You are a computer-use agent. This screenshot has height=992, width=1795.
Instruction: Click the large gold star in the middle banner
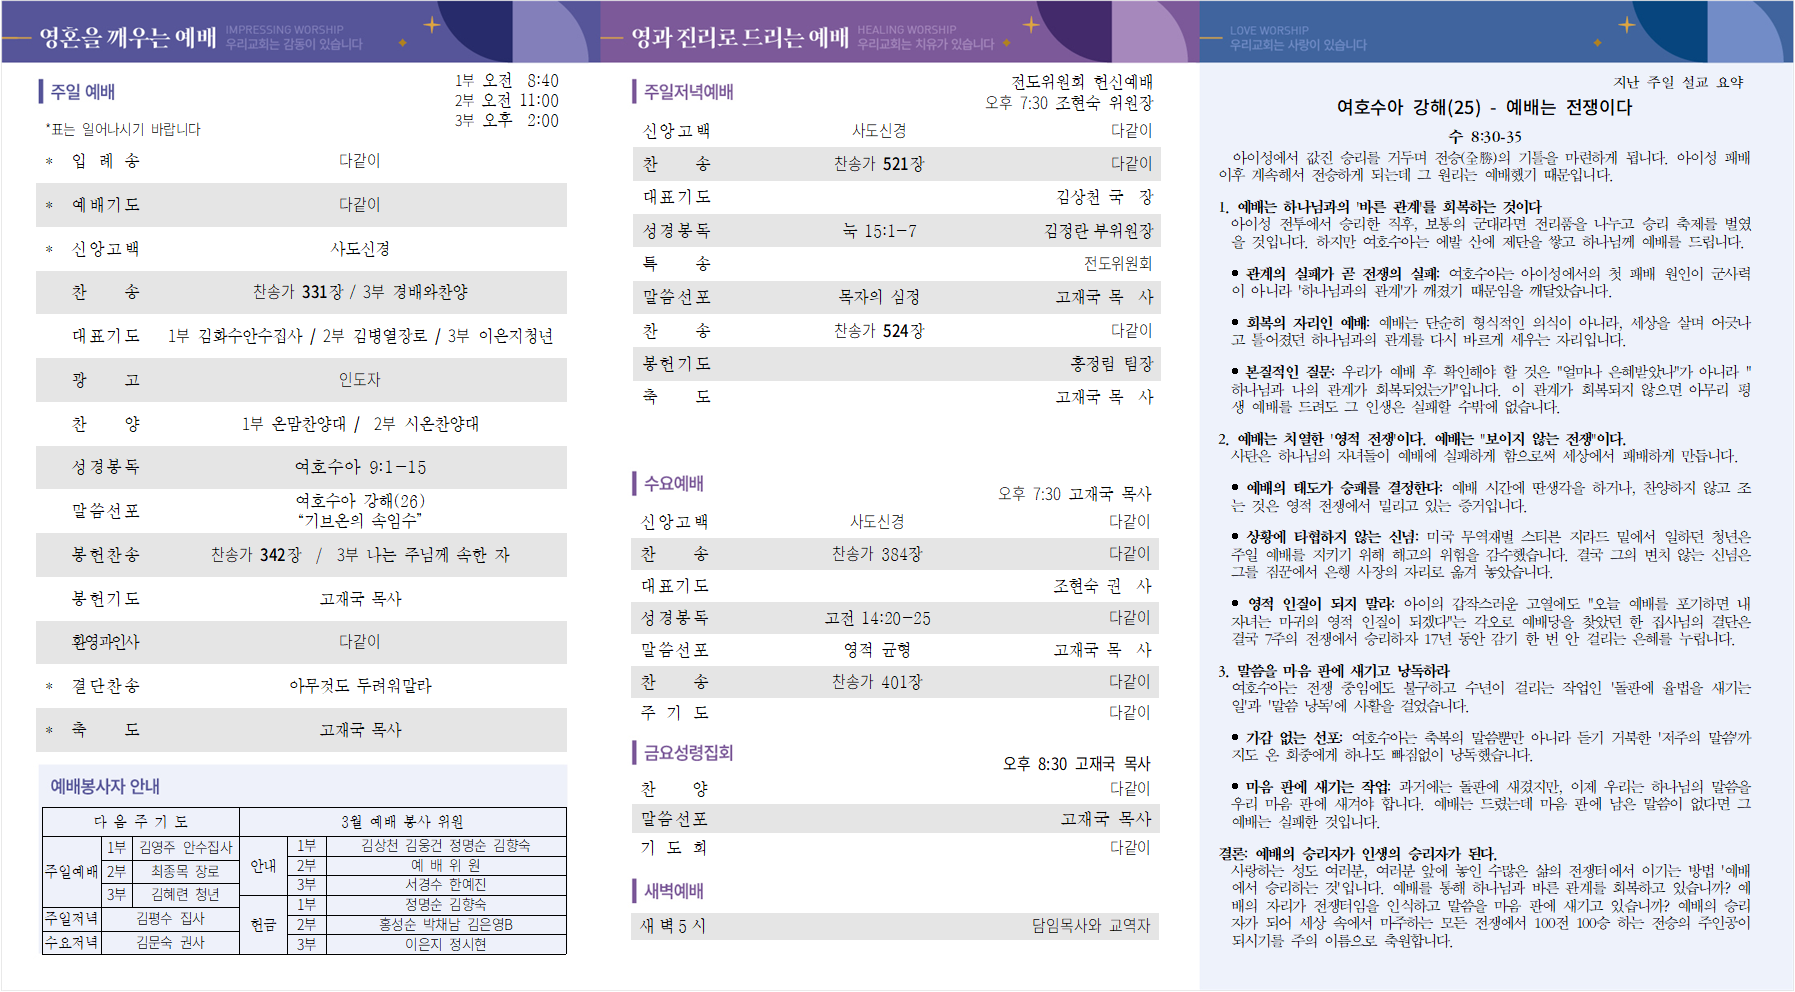click(x=1031, y=24)
